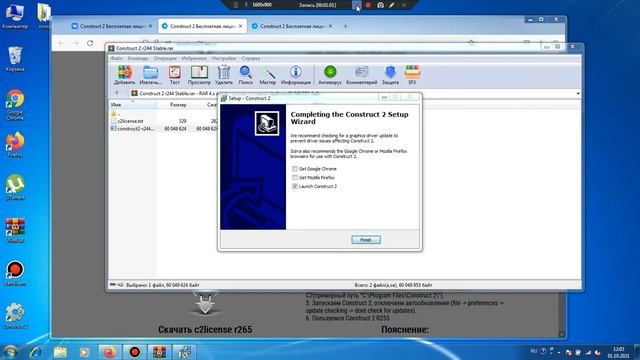
Task: Show archive Информация (Info) in WinRAR
Action: tap(296, 75)
